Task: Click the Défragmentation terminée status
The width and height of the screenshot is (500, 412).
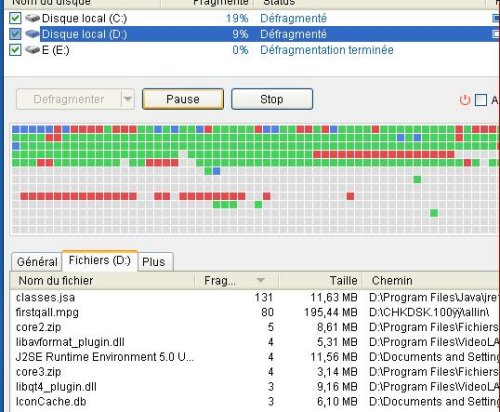Action: tap(327, 50)
